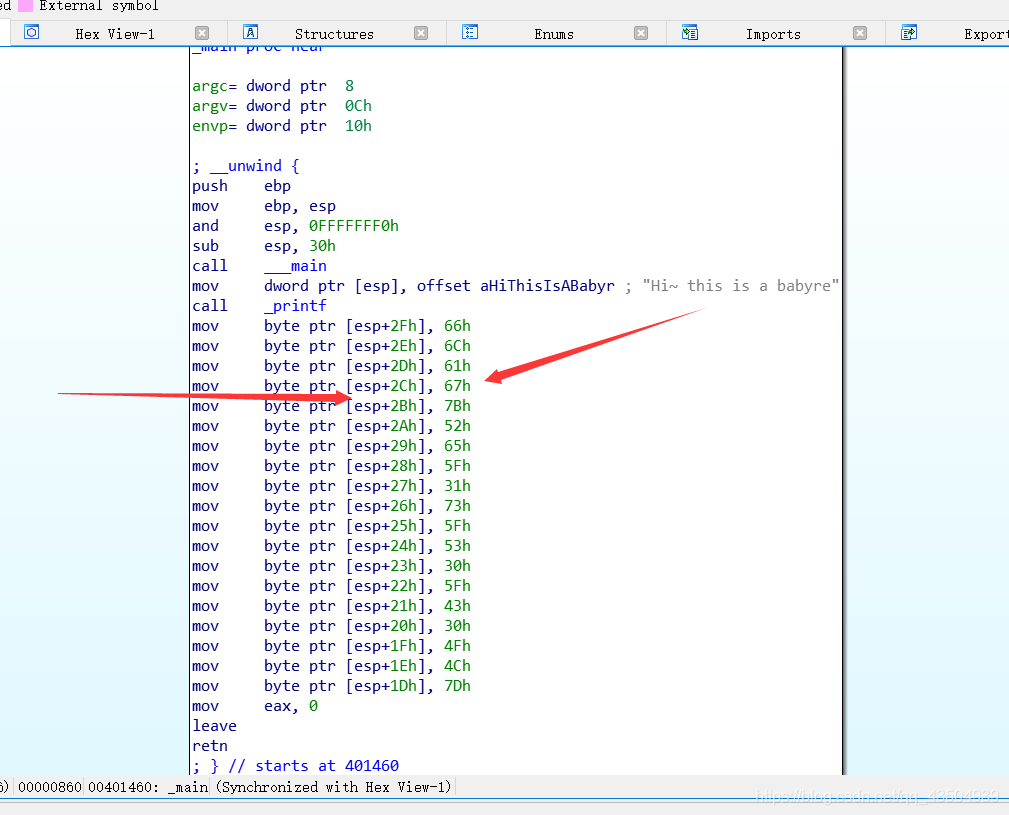The width and height of the screenshot is (1009, 815).
Task: Click the 66h value at esp+2Fh
Action: tap(458, 326)
